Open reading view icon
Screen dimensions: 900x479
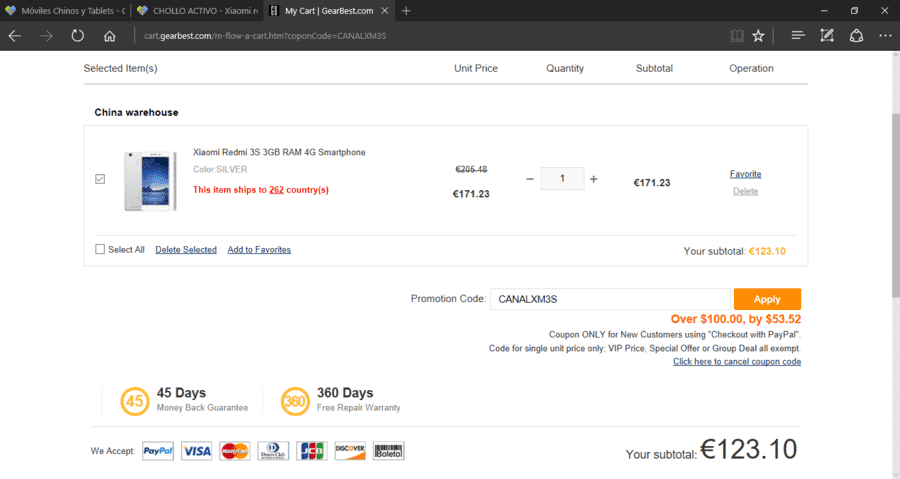737,36
